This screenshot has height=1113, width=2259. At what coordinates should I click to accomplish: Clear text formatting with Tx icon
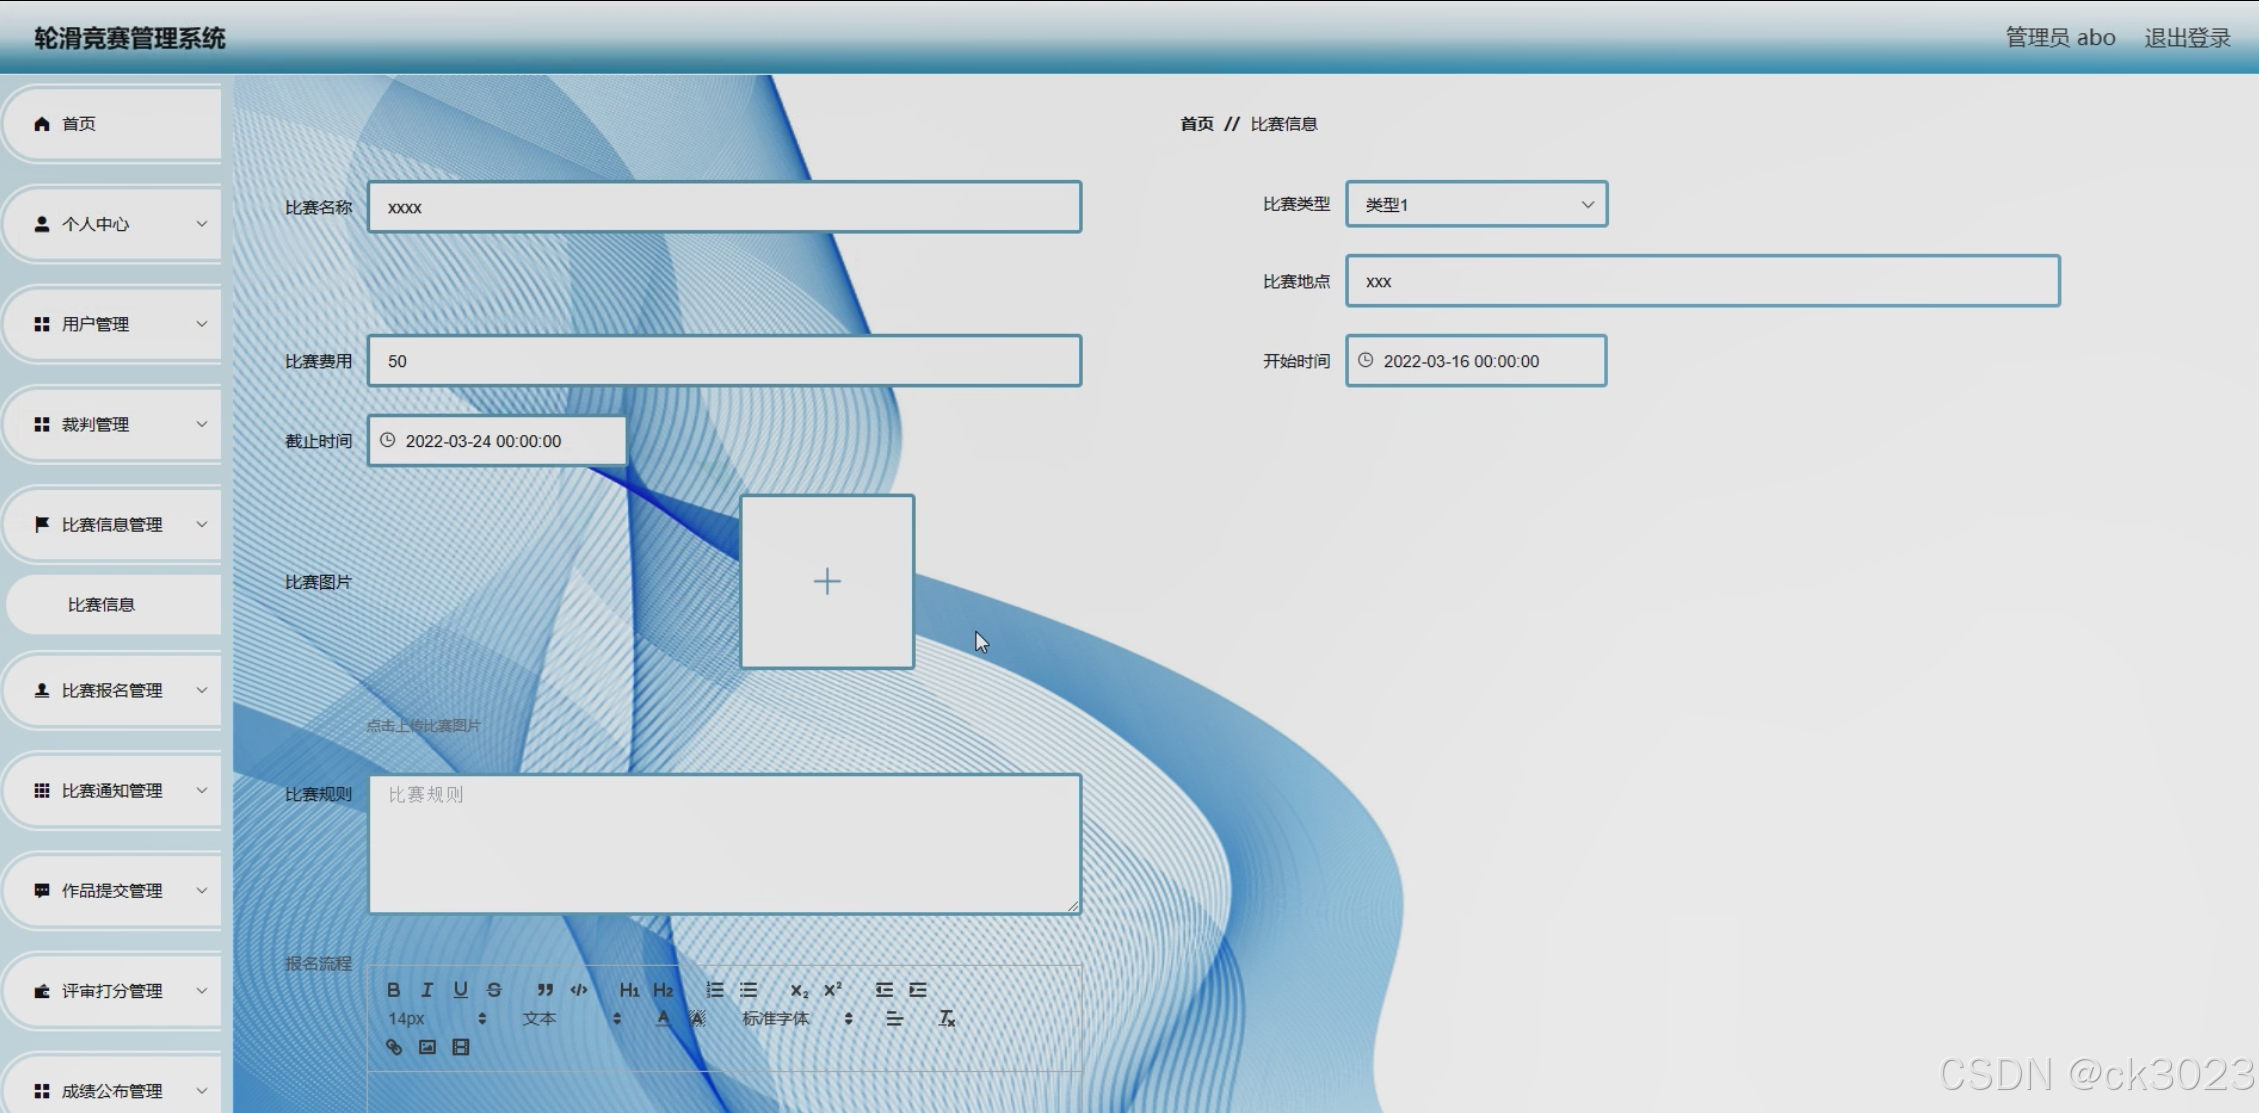coord(946,1019)
